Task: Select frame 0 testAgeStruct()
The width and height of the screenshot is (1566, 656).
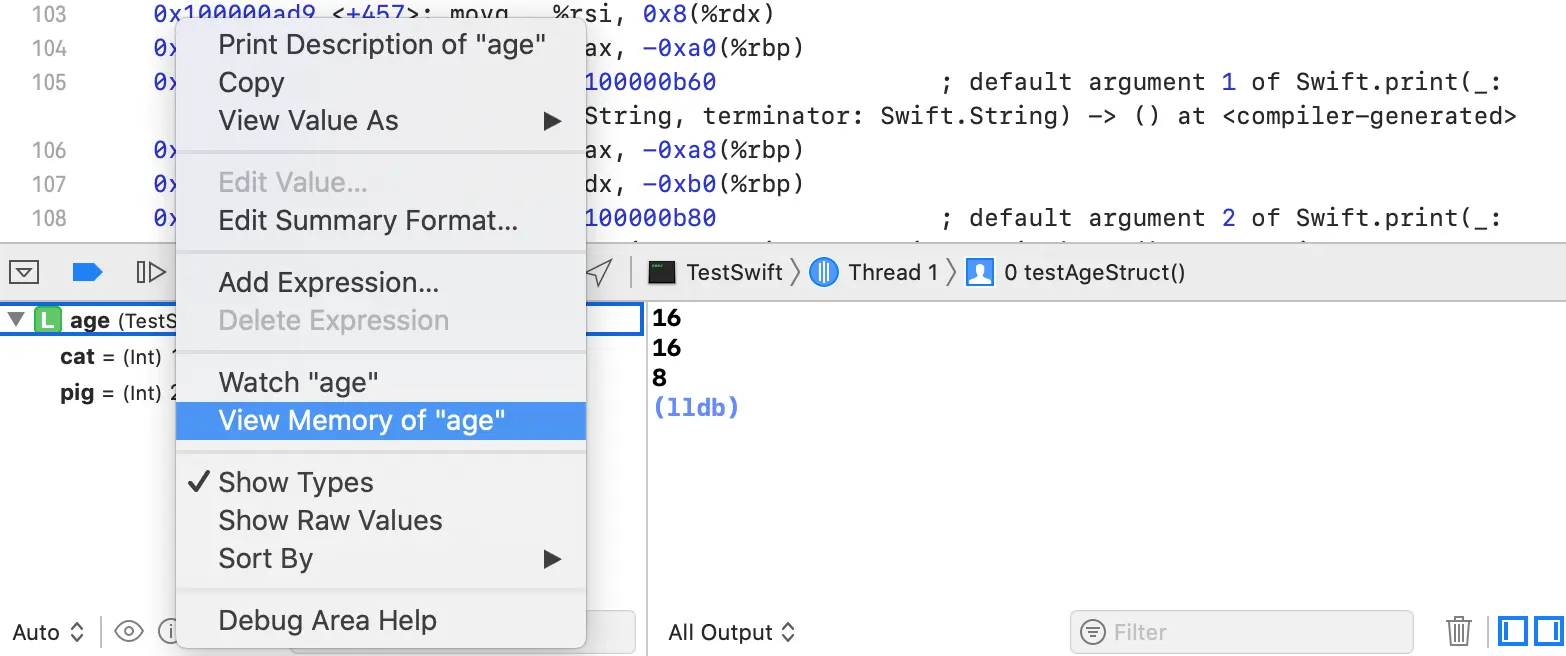Action: pyautogui.click(x=1076, y=272)
